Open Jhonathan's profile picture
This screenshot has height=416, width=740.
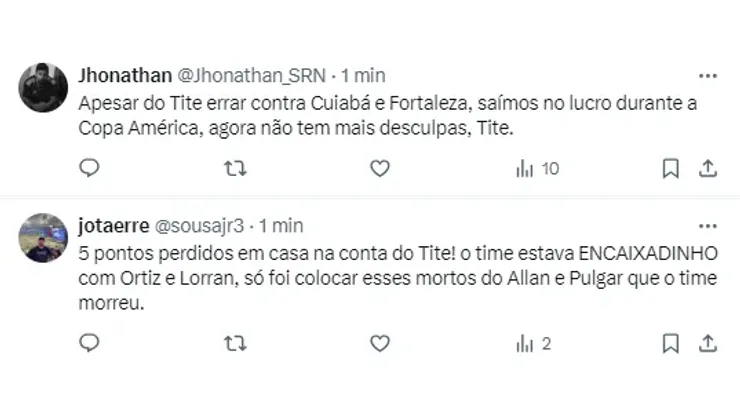[43, 88]
